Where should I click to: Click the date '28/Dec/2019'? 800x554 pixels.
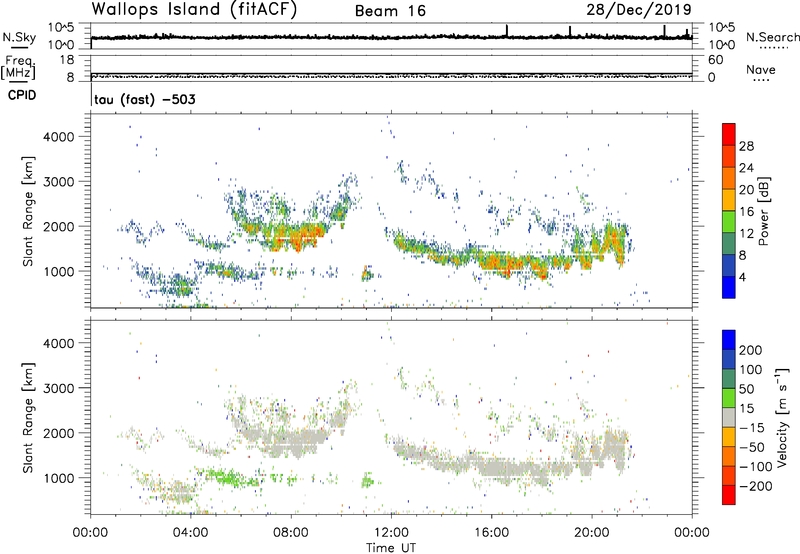[x=639, y=9]
